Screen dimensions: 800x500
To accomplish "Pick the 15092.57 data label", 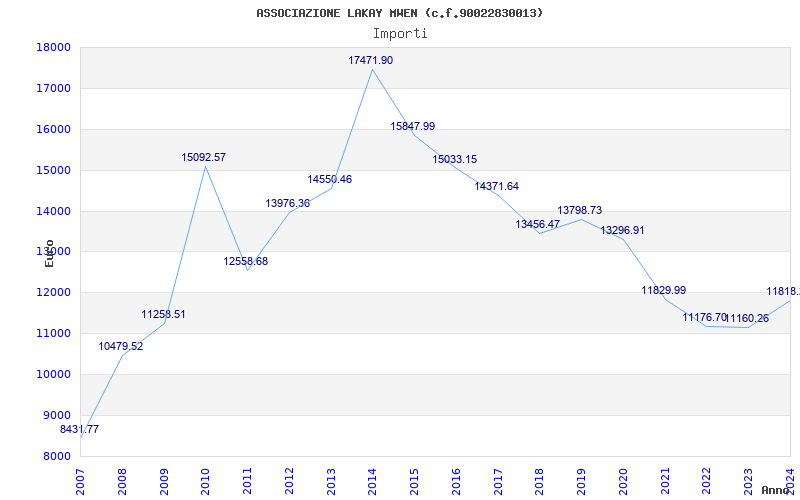I will click(204, 157).
